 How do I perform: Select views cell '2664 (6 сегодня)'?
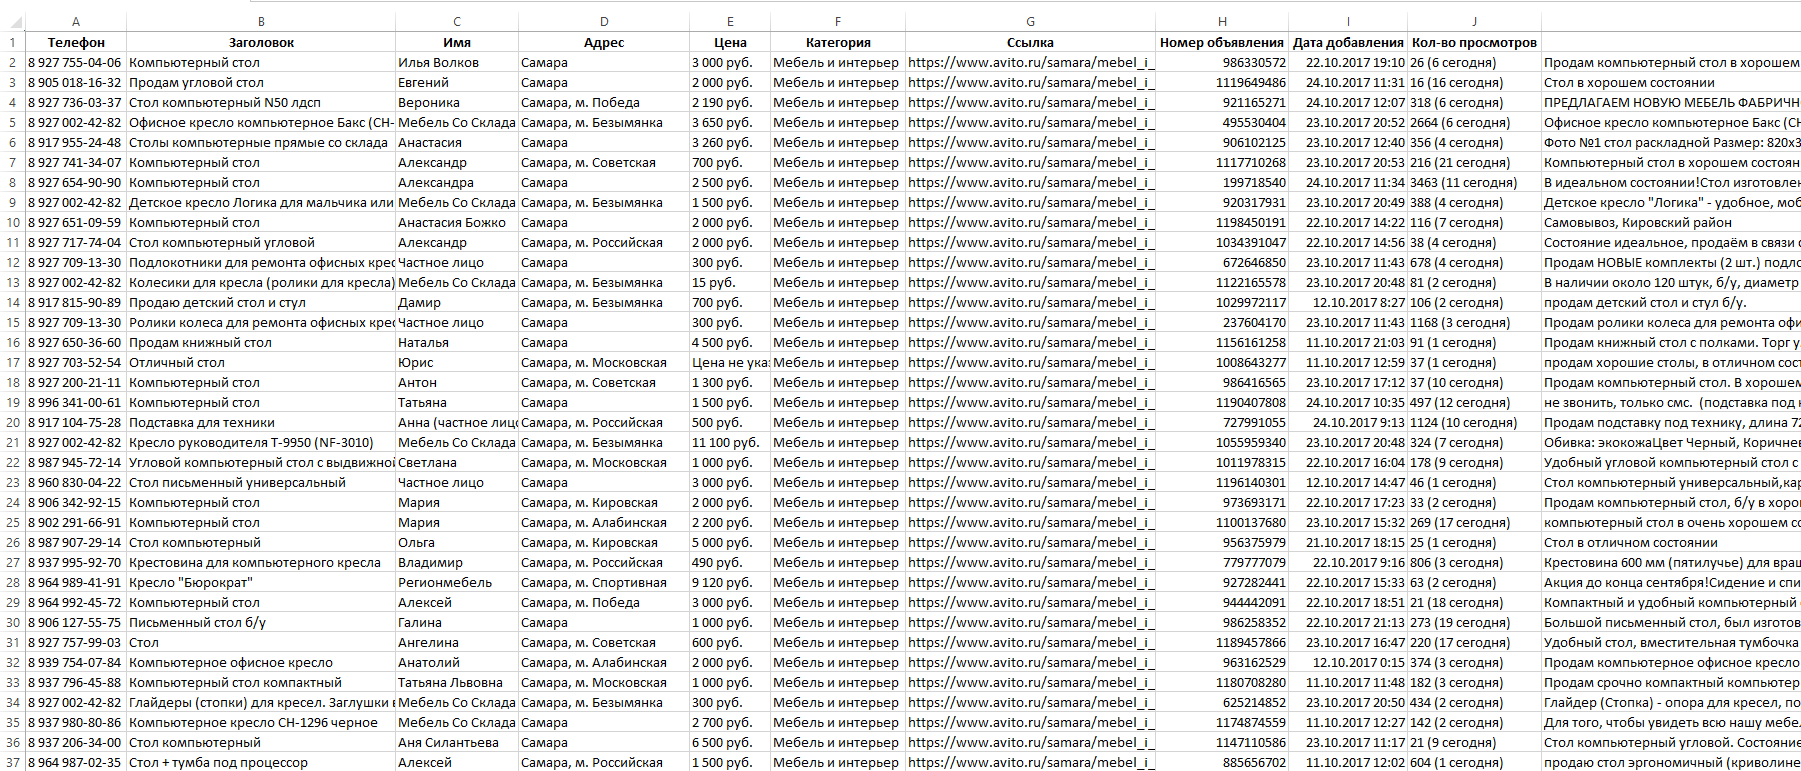pos(1474,122)
